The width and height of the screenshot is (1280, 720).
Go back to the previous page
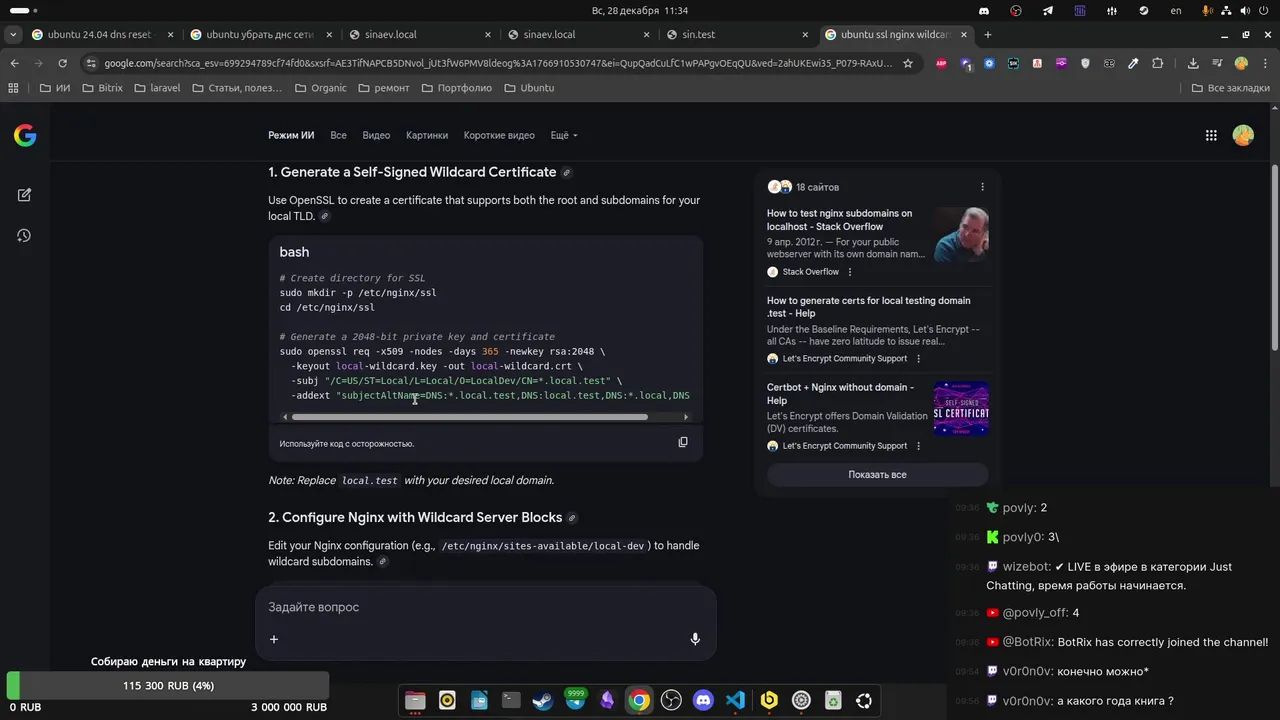coord(14,63)
